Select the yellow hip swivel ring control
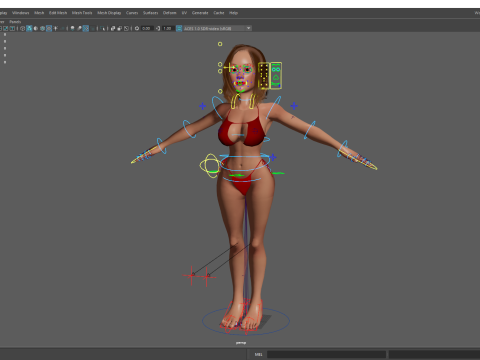The width and height of the screenshot is (480, 360). pos(210,165)
